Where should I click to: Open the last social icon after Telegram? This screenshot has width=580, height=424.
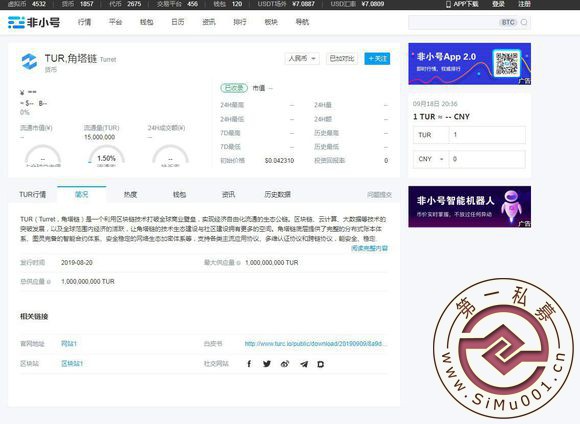point(321,364)
